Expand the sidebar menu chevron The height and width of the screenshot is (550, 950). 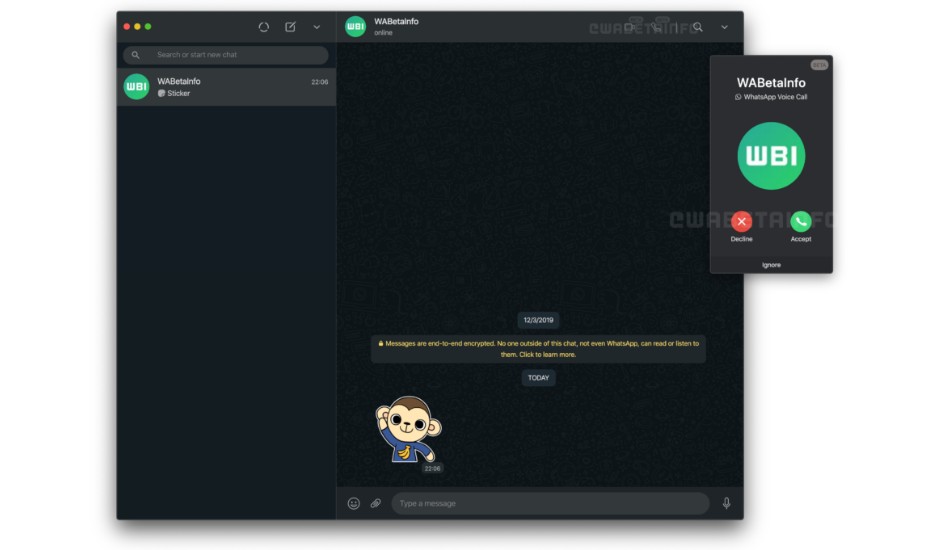316,27
